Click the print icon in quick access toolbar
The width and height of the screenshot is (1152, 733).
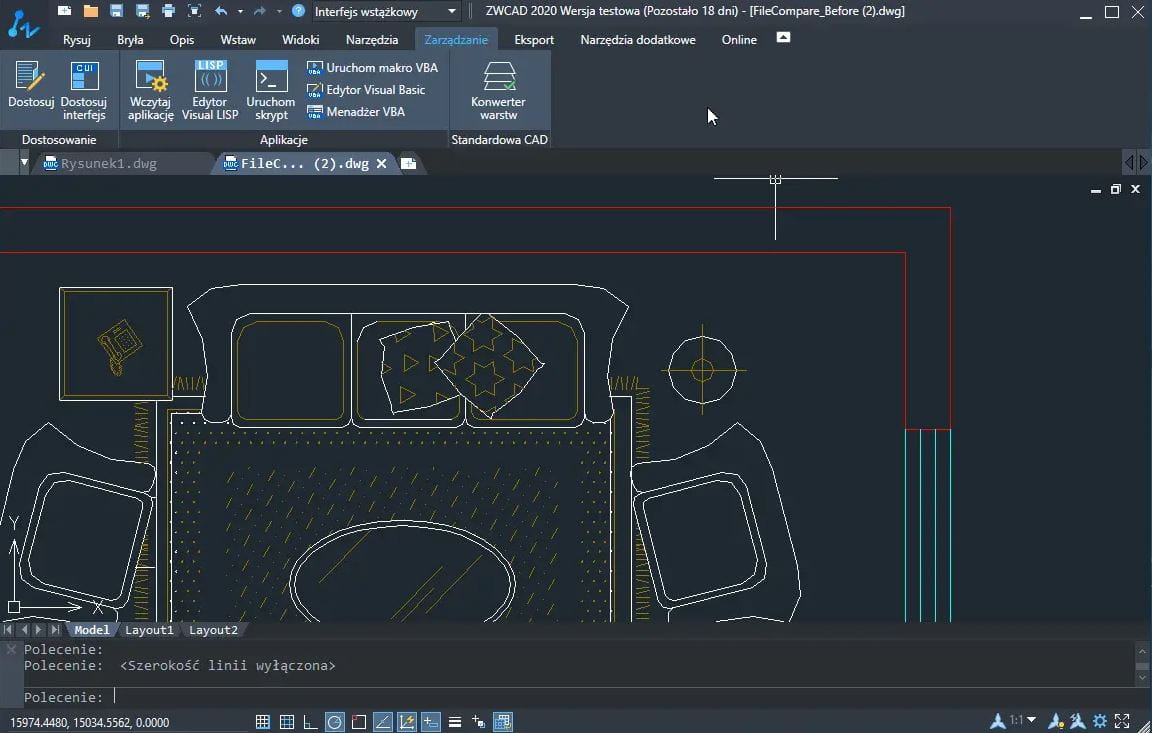[168, 12]
